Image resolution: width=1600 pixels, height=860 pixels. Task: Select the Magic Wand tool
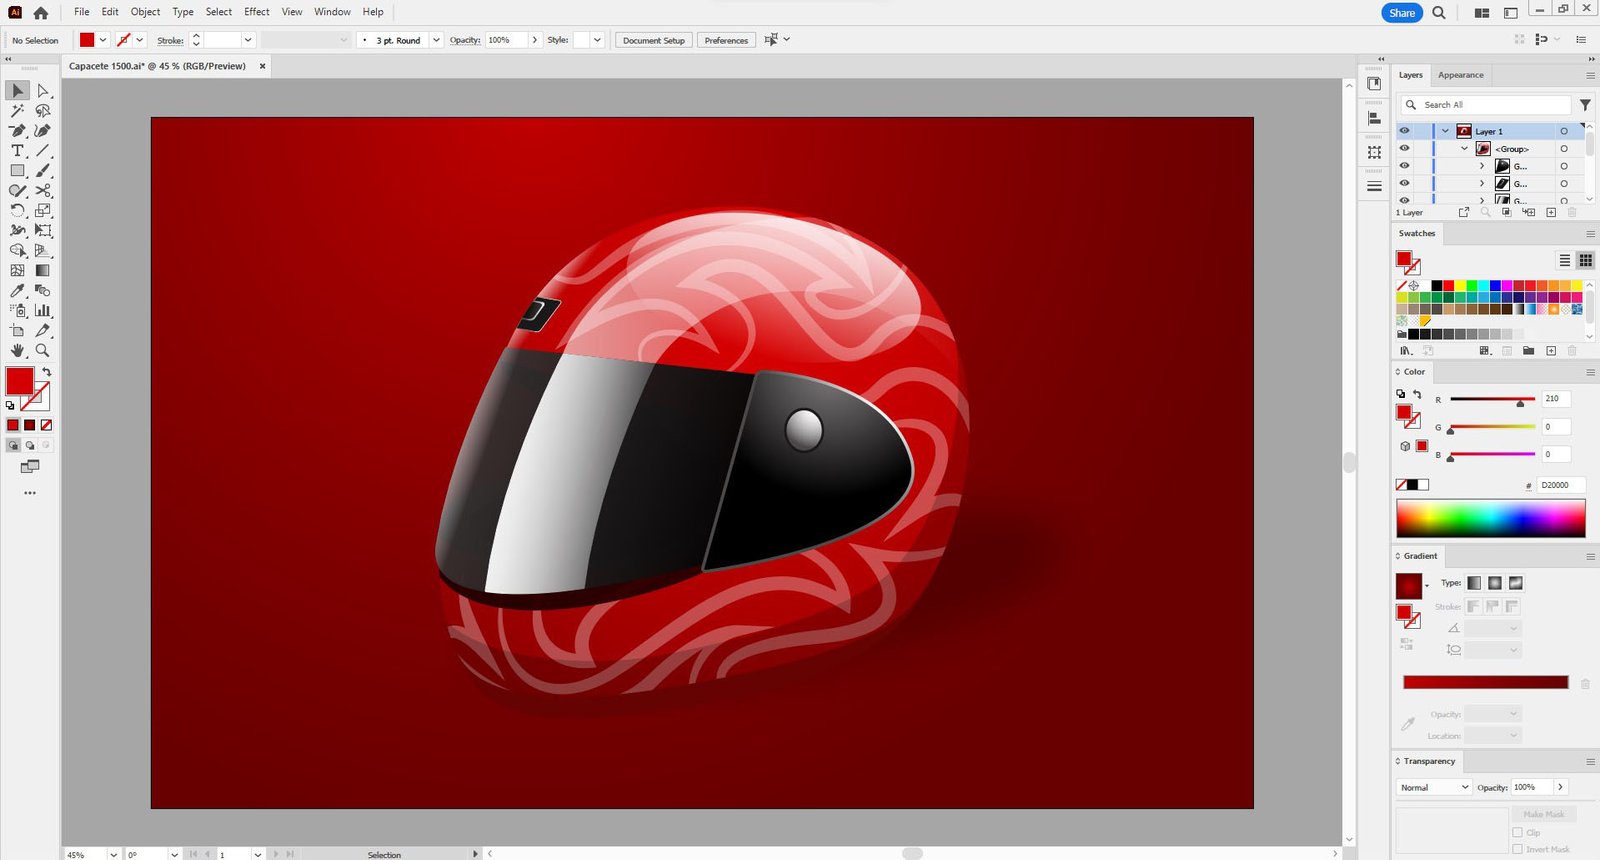pos(17,111)
